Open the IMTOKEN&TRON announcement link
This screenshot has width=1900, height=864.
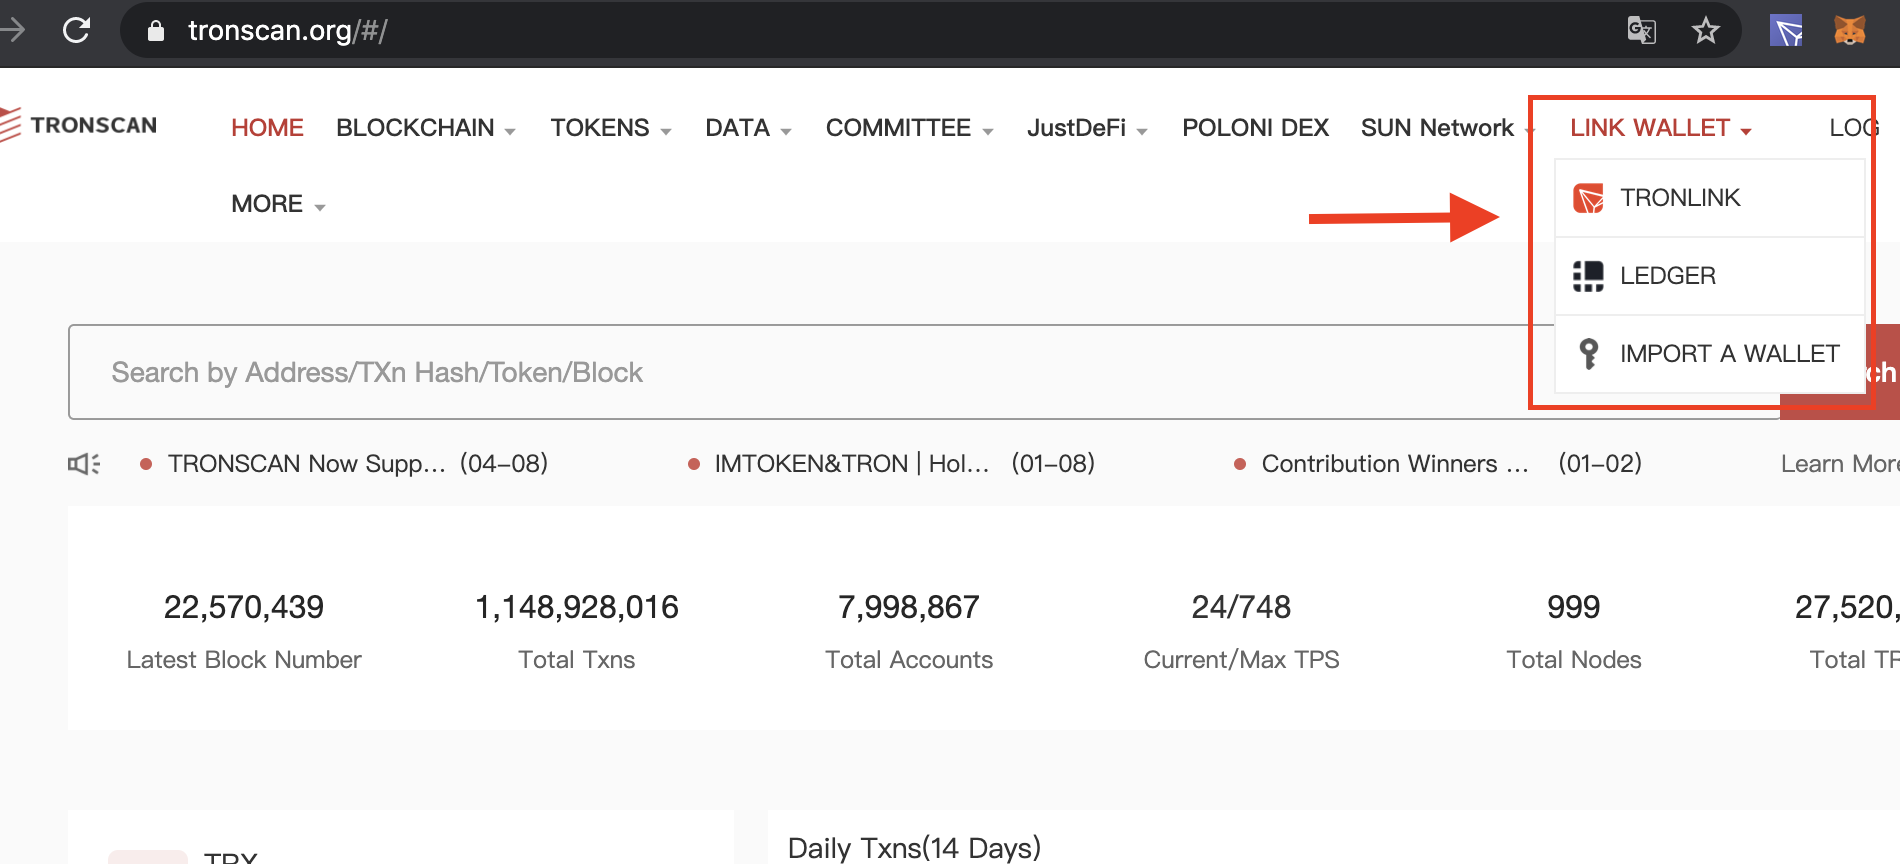(851, 464)
